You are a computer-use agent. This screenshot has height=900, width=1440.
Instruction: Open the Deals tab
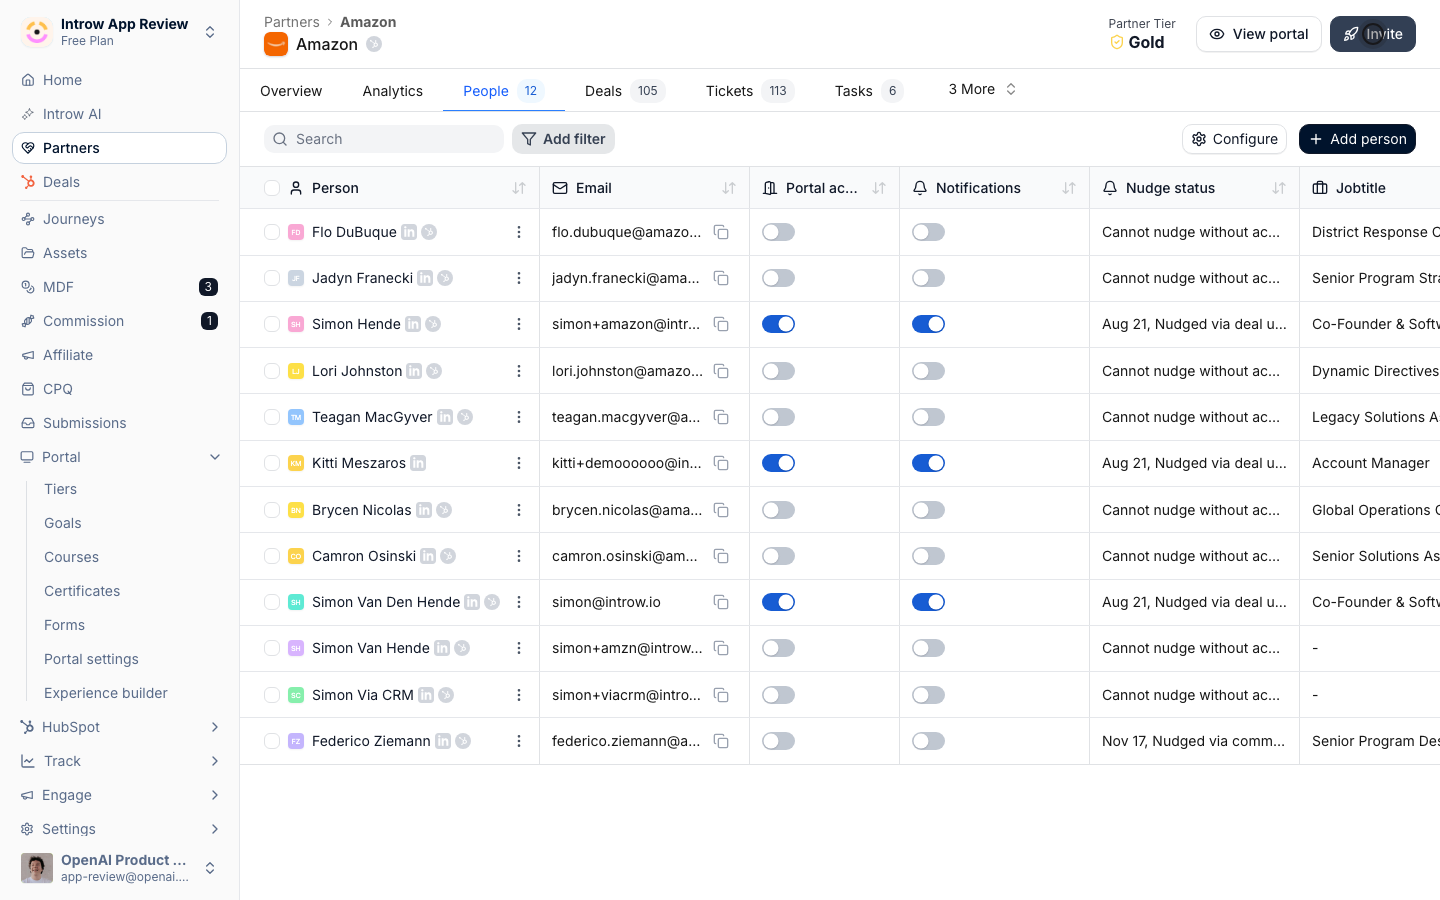(x=625, y=91)
